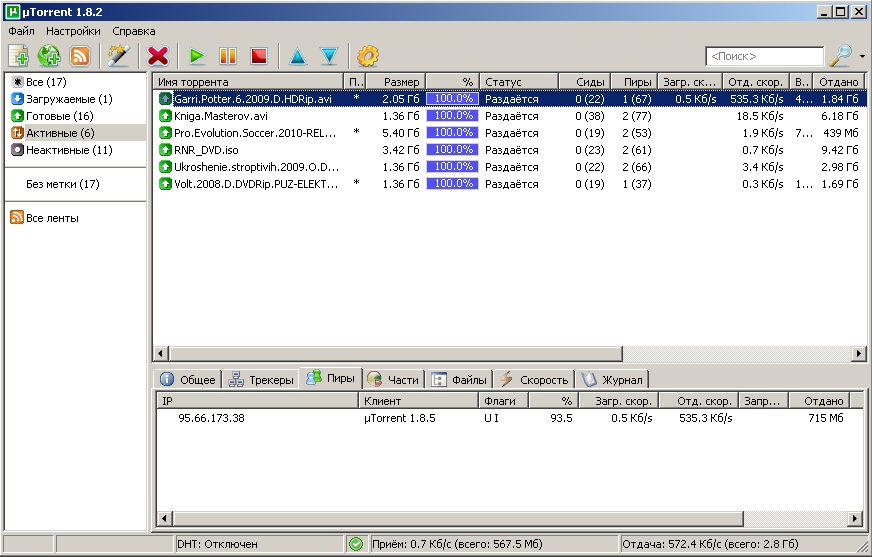Select Volt.2008.D.DVDRip torrent row
Viewport: 872px width, 557px height.
pos(509,184)
